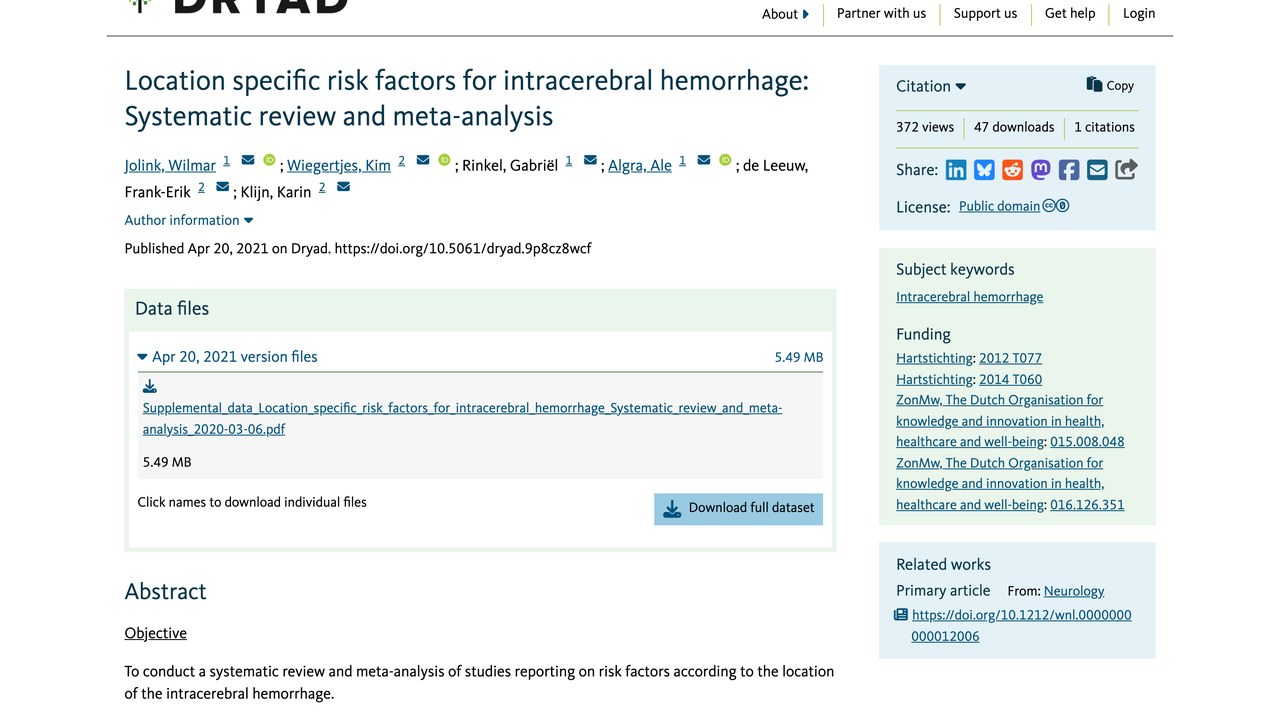Image resolution: width=1280 pixels, height=720 pixels.
Task: Open Wiegertjes, Kim author link
Action: point(339,166)
